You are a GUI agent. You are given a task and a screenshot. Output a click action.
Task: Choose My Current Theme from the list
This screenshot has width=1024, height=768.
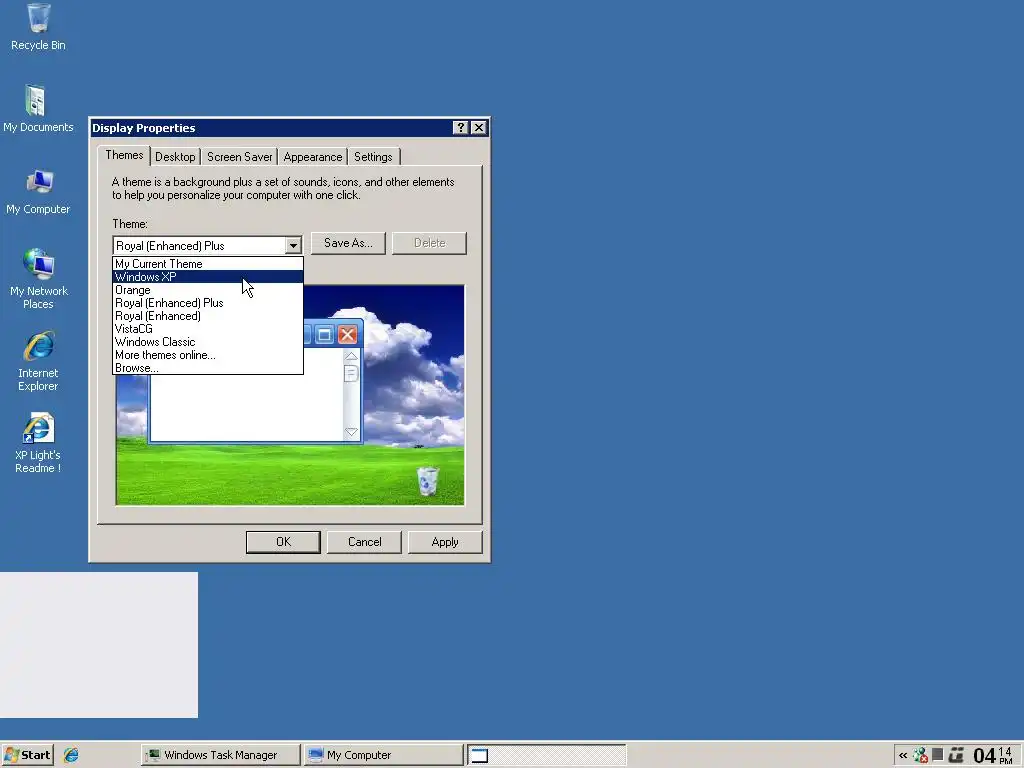click(208, 264)
